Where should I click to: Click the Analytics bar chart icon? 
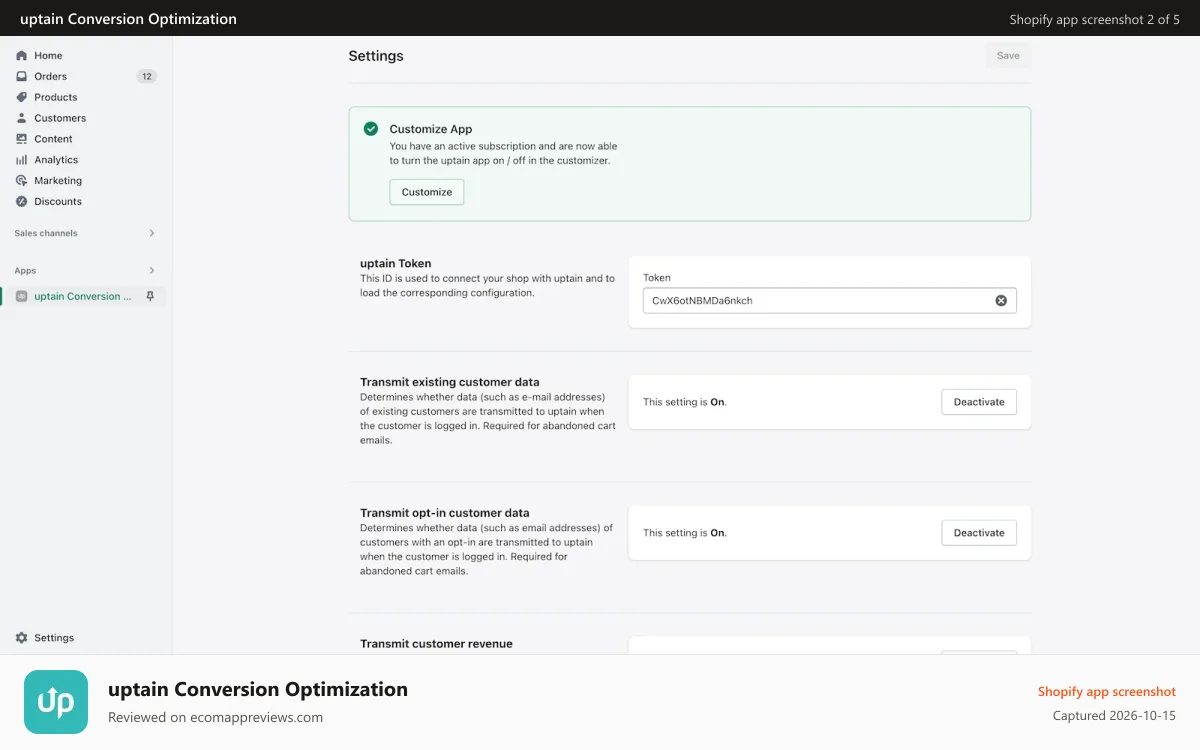(22, 160)
